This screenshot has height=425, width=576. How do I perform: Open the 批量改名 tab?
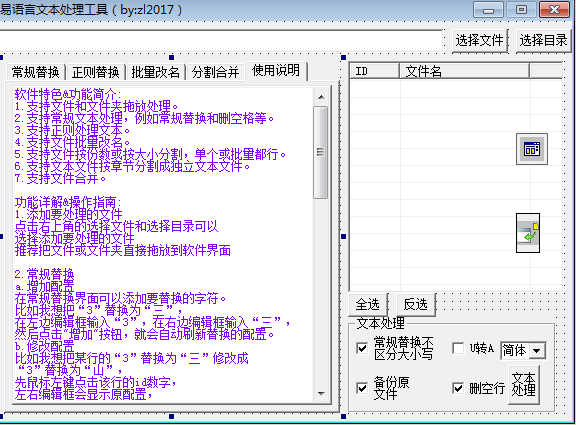pyautogui.click(x=155, y=72)
